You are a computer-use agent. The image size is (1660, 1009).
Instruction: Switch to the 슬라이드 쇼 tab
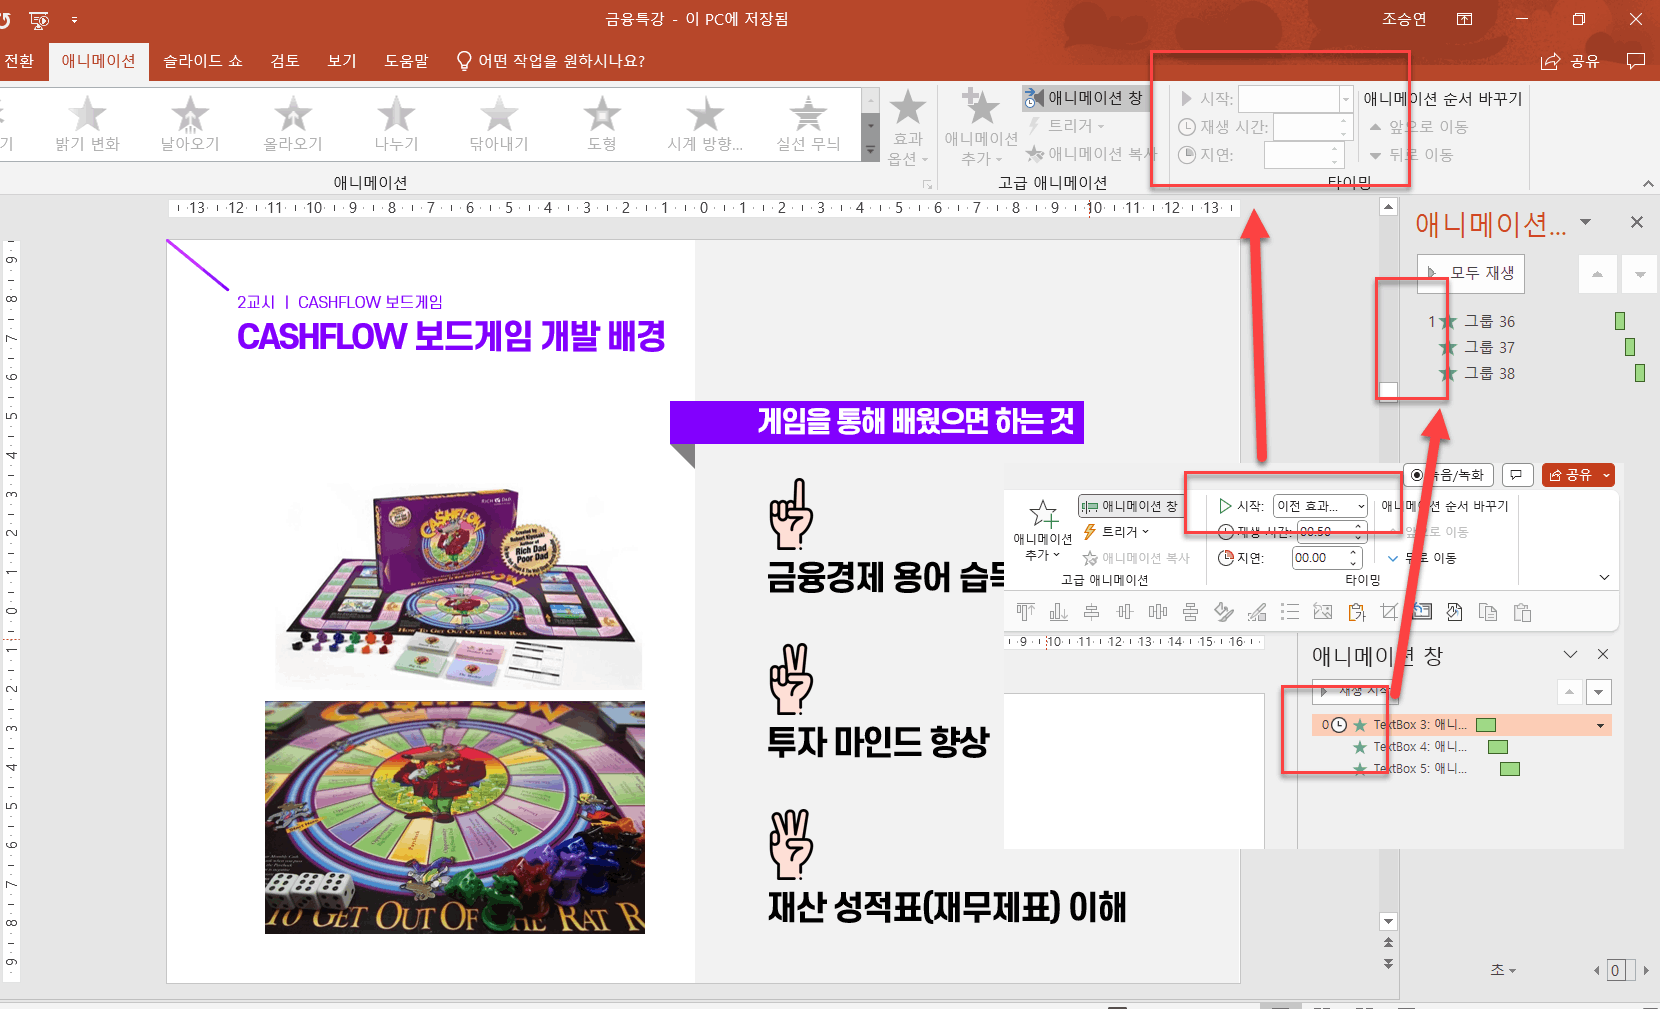coord(203,61)
